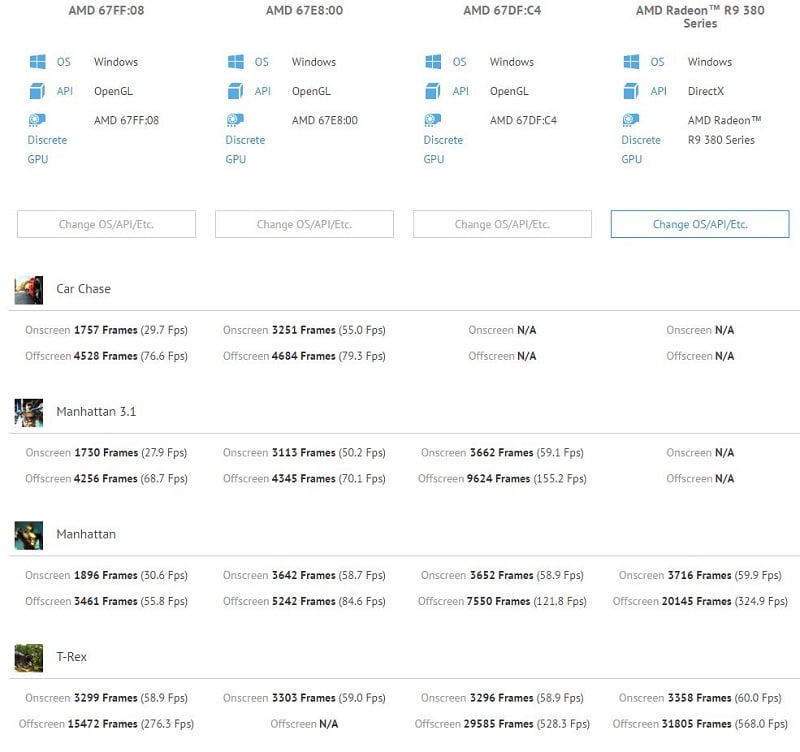800x752 pixels.
Task: Click the T-Rex offscreen result 31805 Frames
Action: point(700,723)
